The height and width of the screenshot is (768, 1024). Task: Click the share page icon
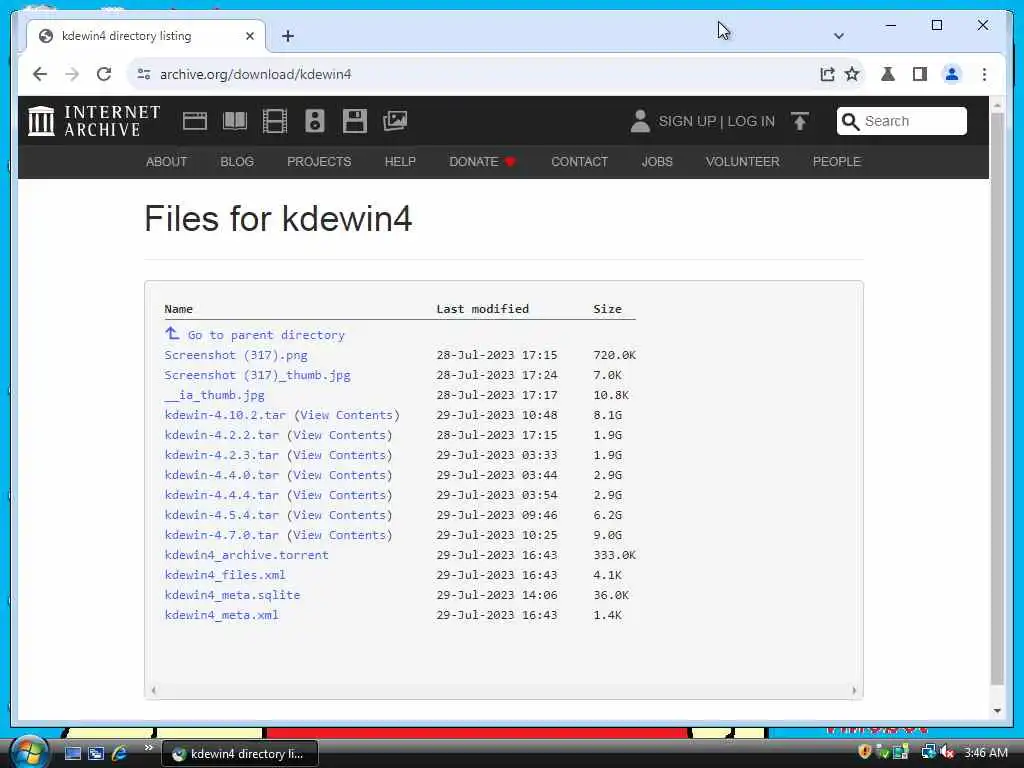tap(827, 74)
